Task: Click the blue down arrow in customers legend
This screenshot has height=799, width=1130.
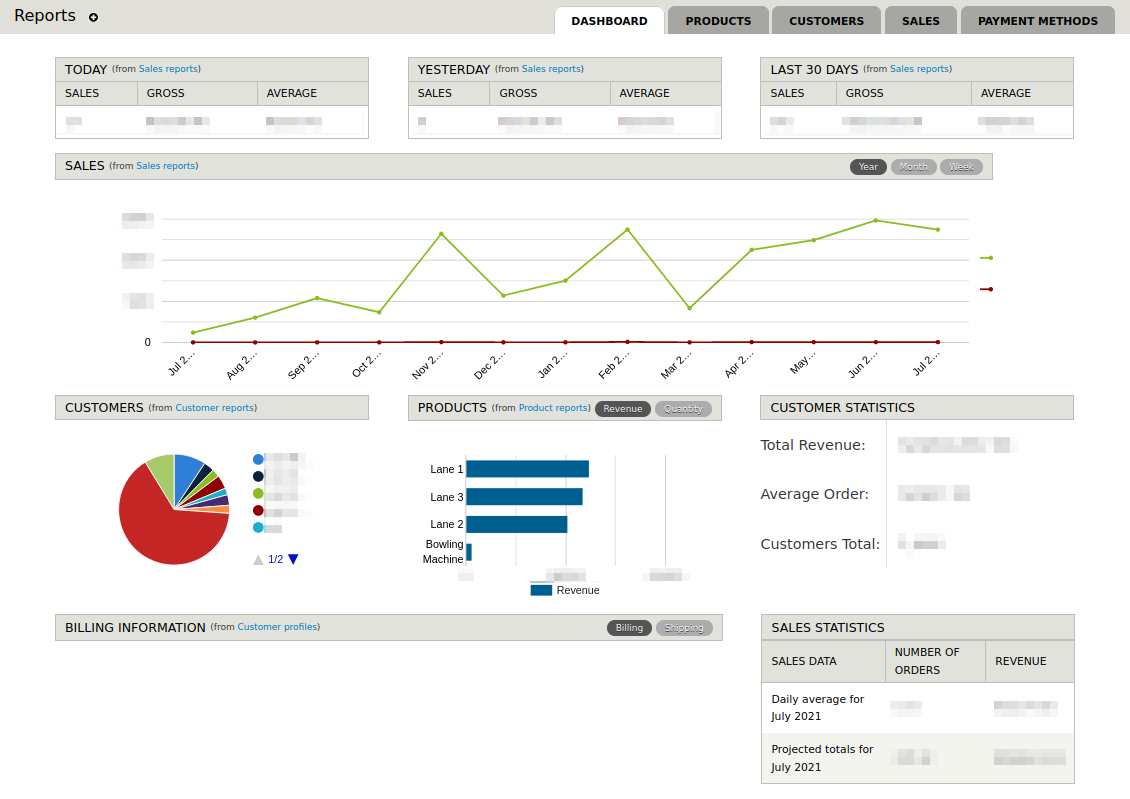Action: click(x=293, y=559)
